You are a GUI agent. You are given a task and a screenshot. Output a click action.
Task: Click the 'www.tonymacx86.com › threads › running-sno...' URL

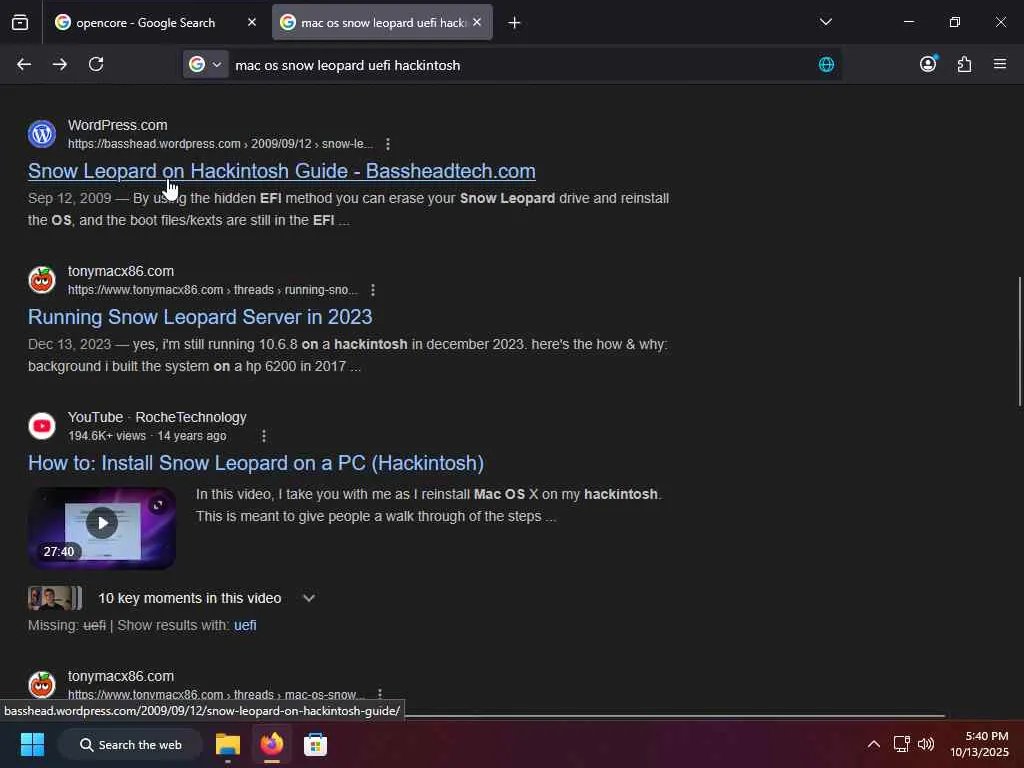[x=213, y=289]
